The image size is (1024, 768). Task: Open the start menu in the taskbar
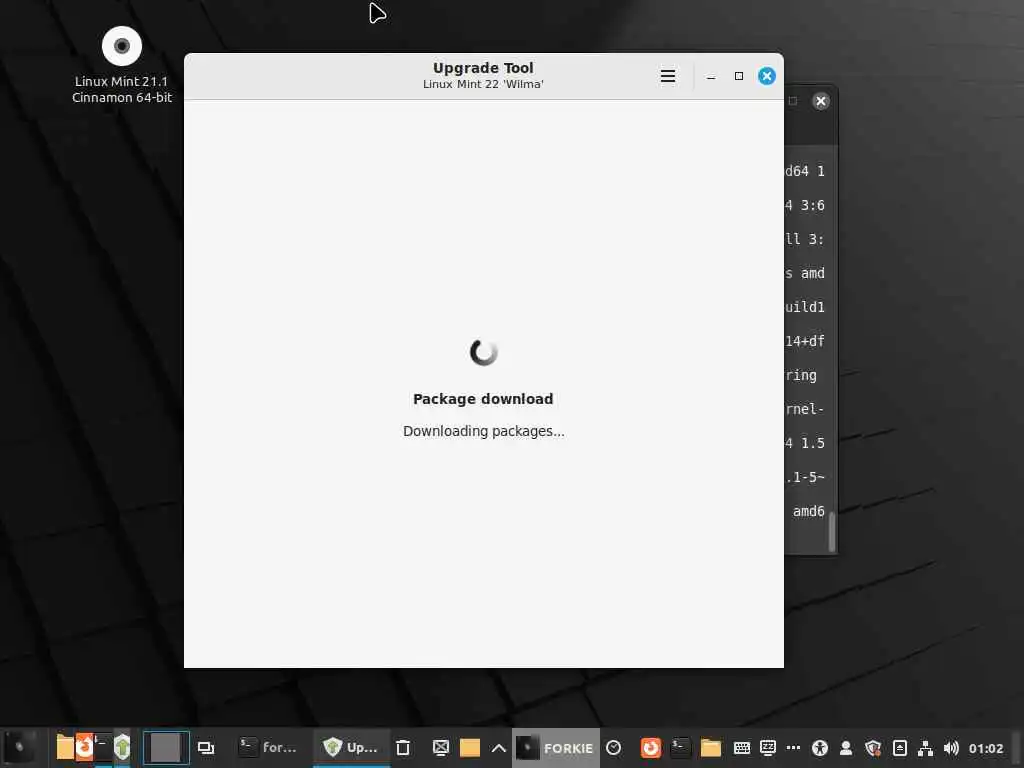point(20,748)
